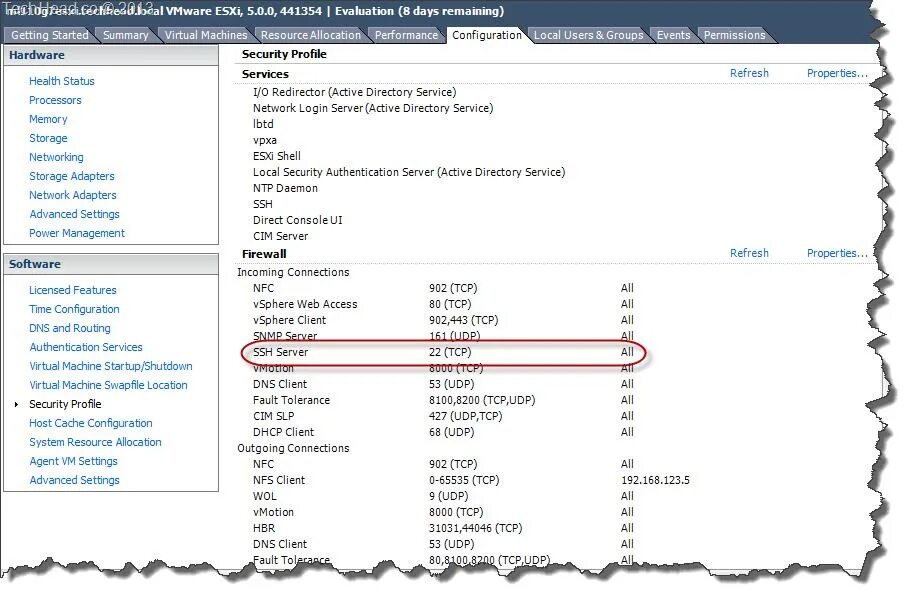The height and width of the screenshot is (600, 913).
Task: Select incoming DNS Client firewall row
Action: pyautogui.click(x=444, y=384)
